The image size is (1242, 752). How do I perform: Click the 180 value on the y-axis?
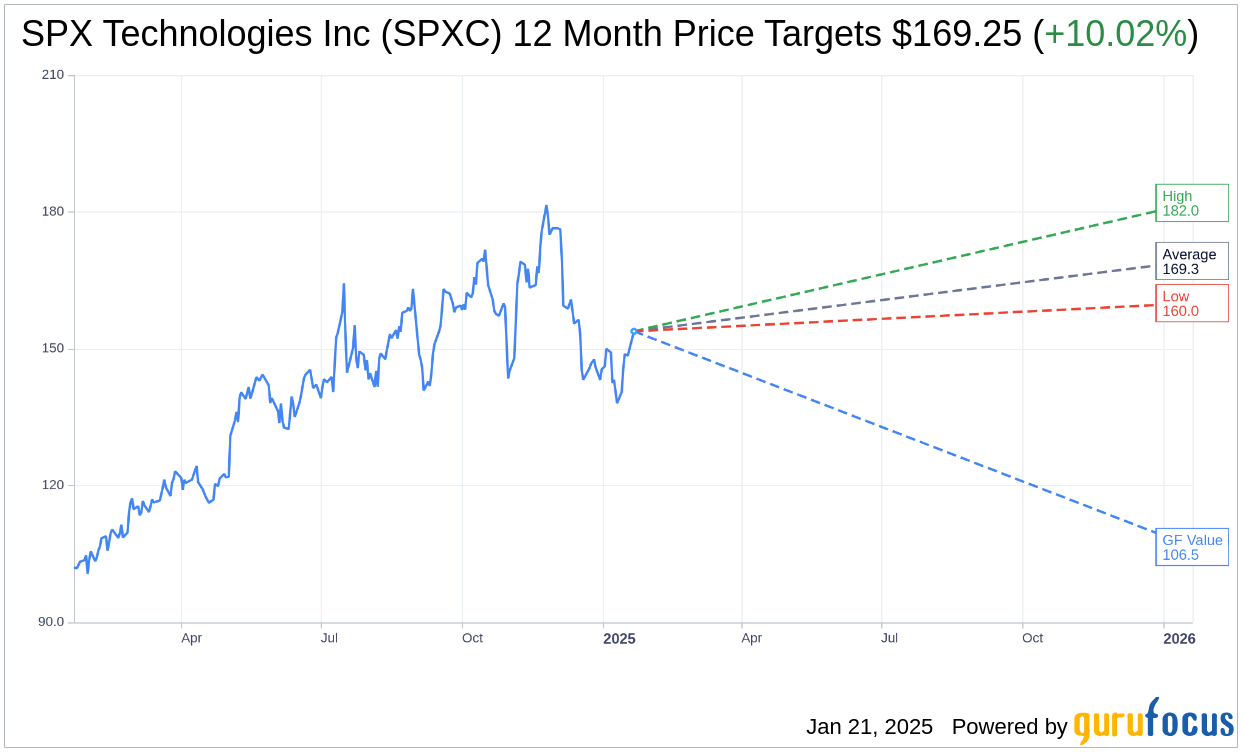click(x=53, y=212)
